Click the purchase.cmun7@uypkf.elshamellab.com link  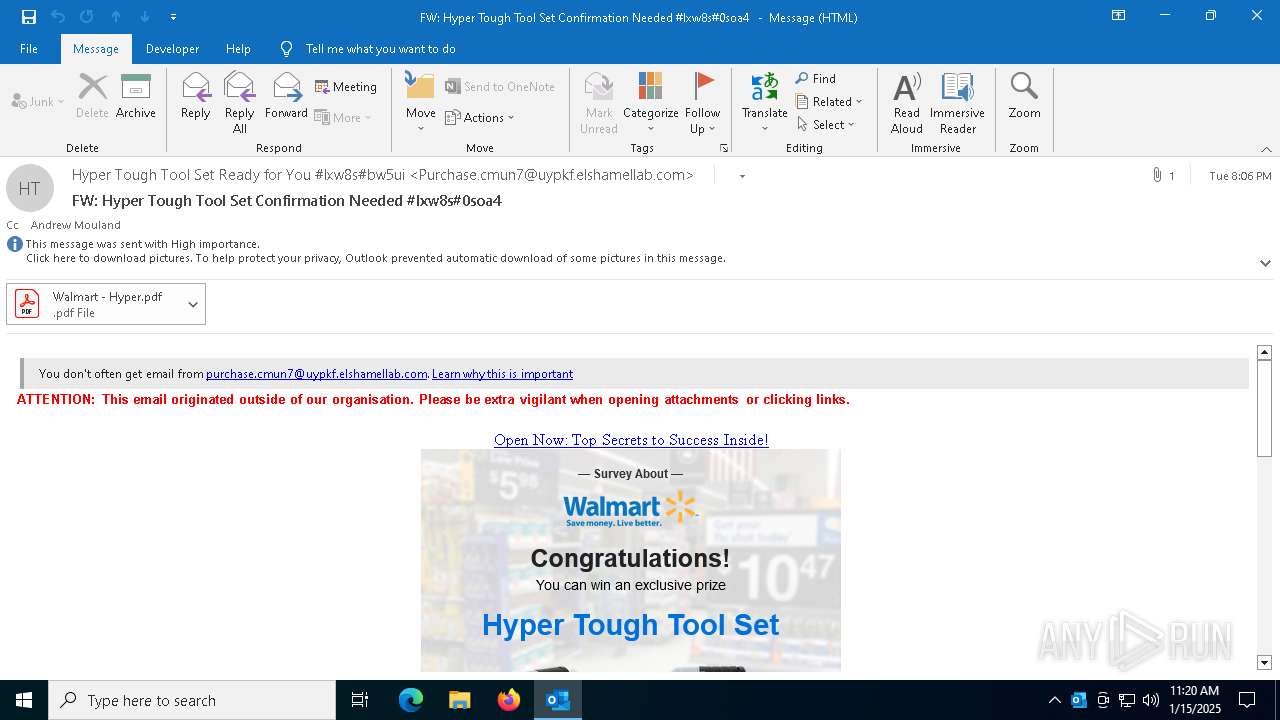pyautogui.click(x=317, y=374)
